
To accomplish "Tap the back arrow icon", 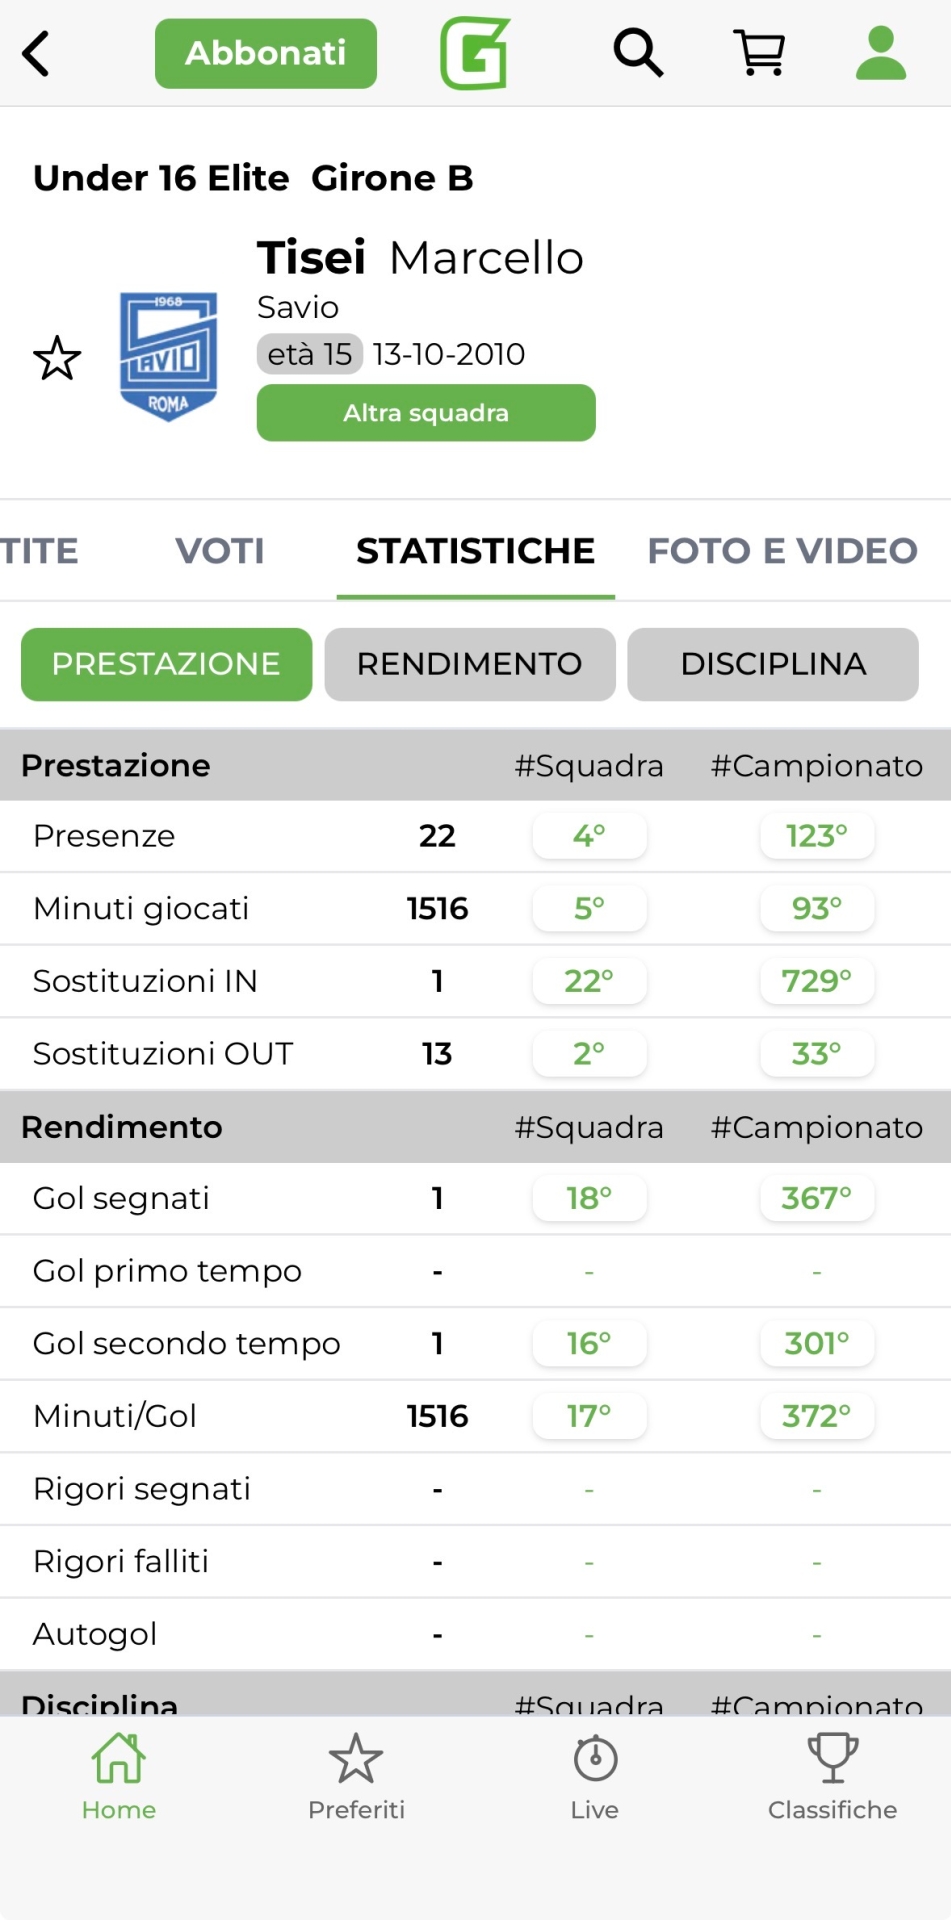I will tap(37, 54).
